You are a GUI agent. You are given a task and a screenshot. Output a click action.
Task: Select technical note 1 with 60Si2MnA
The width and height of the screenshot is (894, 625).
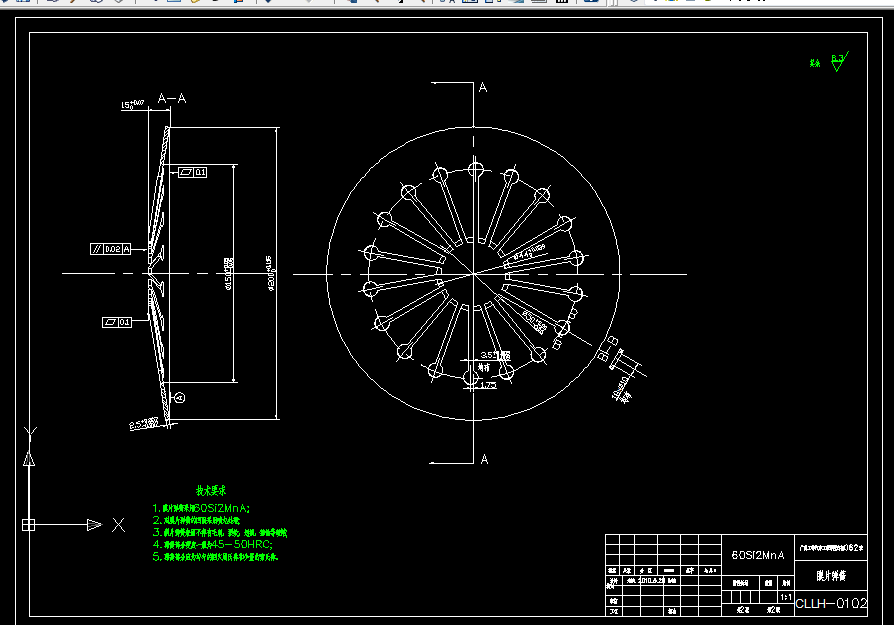pyautogui.click(x=201, y=508)
